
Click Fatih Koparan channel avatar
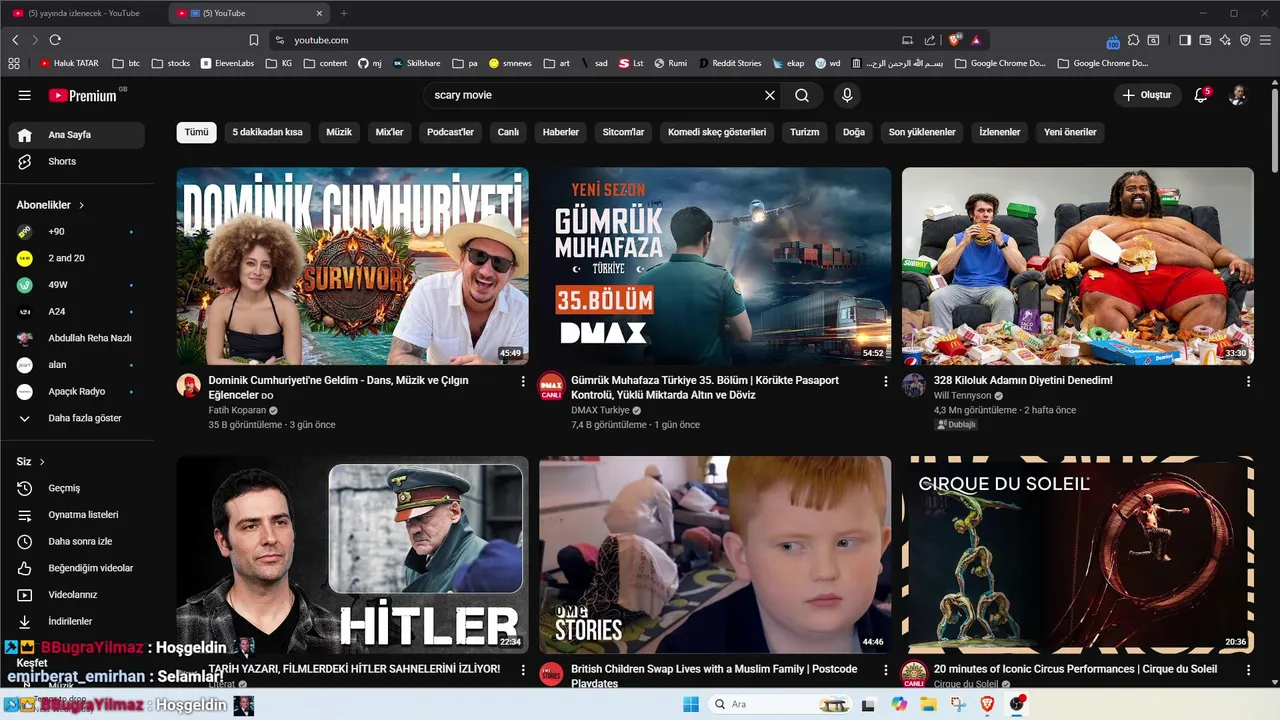tap(189, 386)
